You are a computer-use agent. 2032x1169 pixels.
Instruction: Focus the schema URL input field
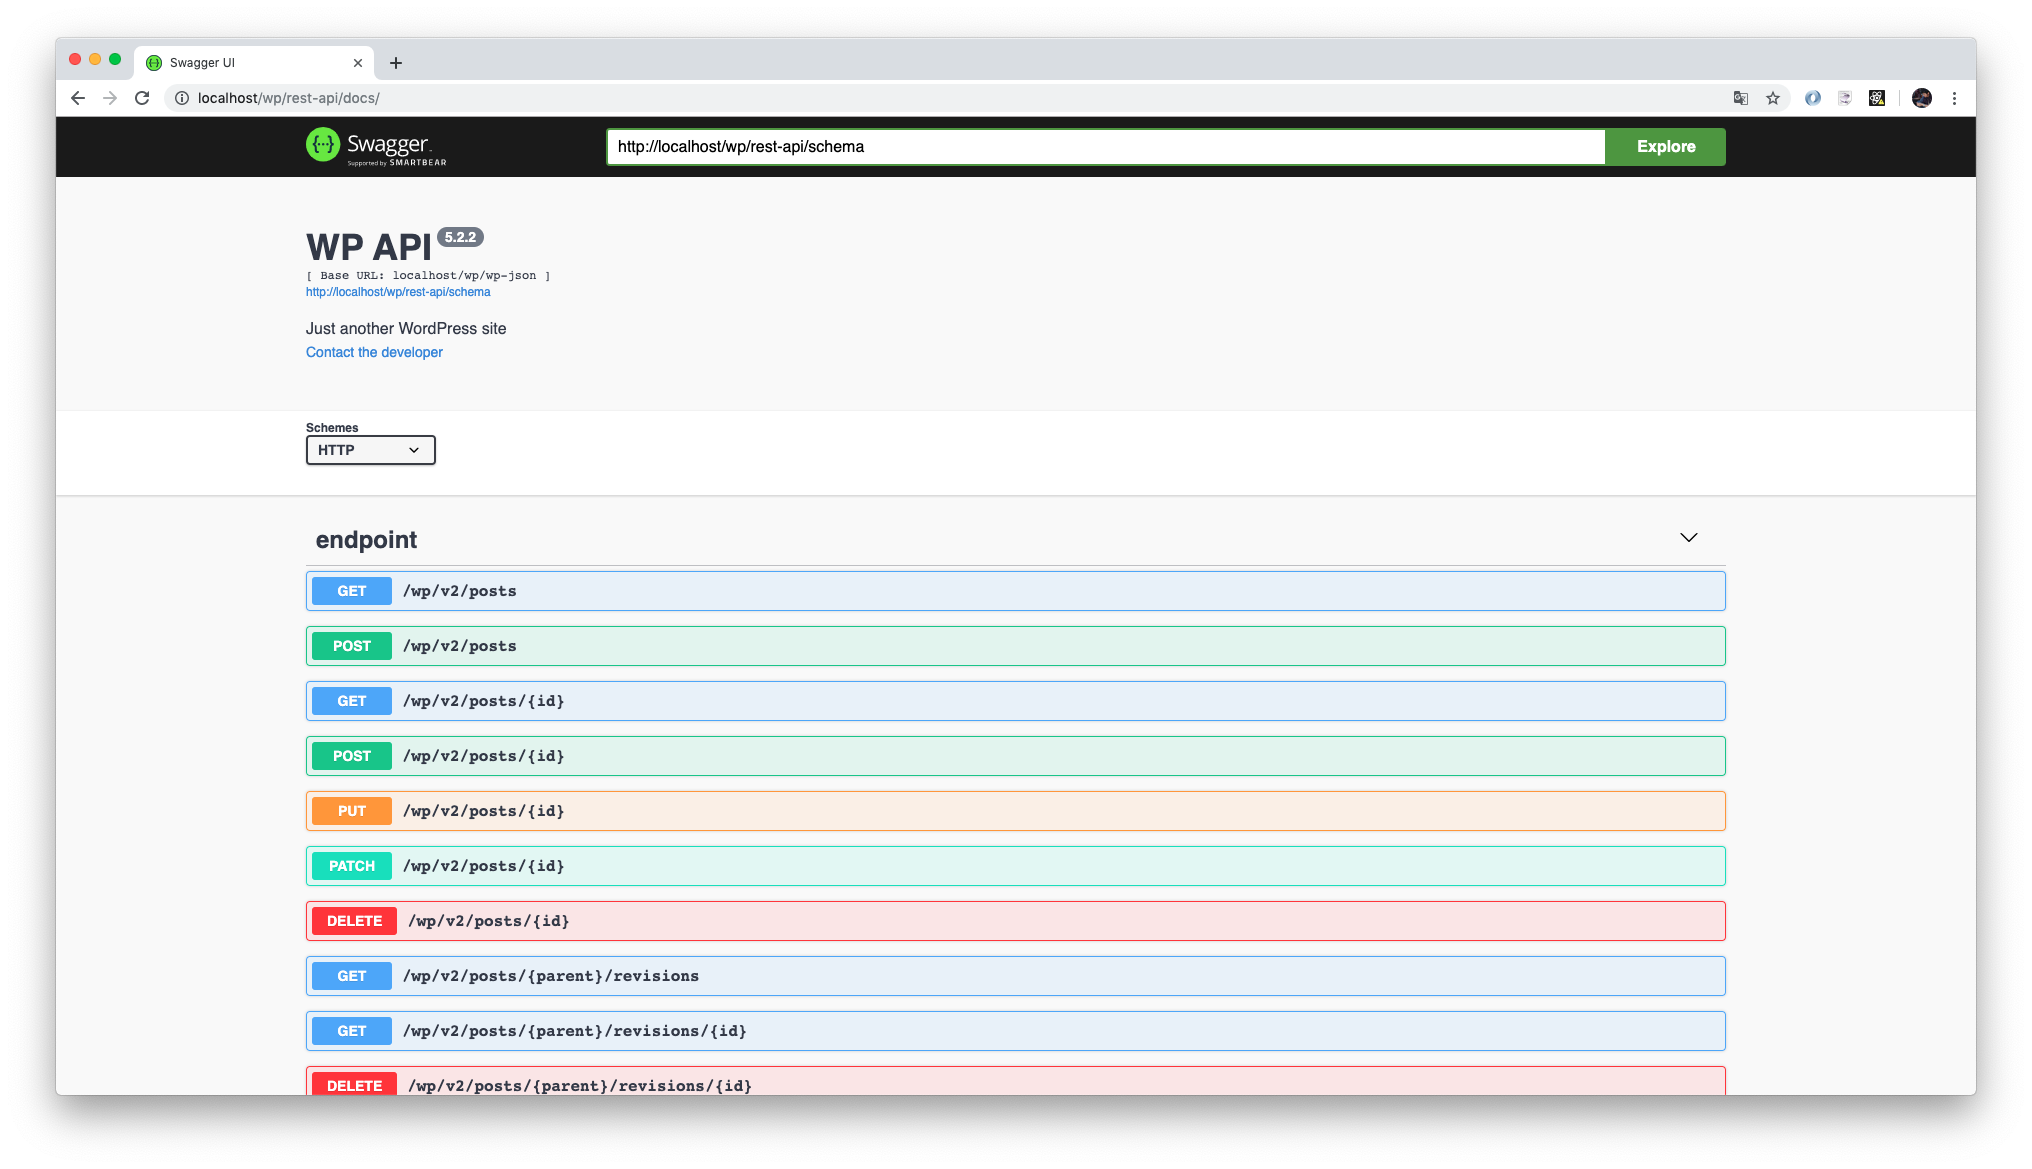(1105, 147)
